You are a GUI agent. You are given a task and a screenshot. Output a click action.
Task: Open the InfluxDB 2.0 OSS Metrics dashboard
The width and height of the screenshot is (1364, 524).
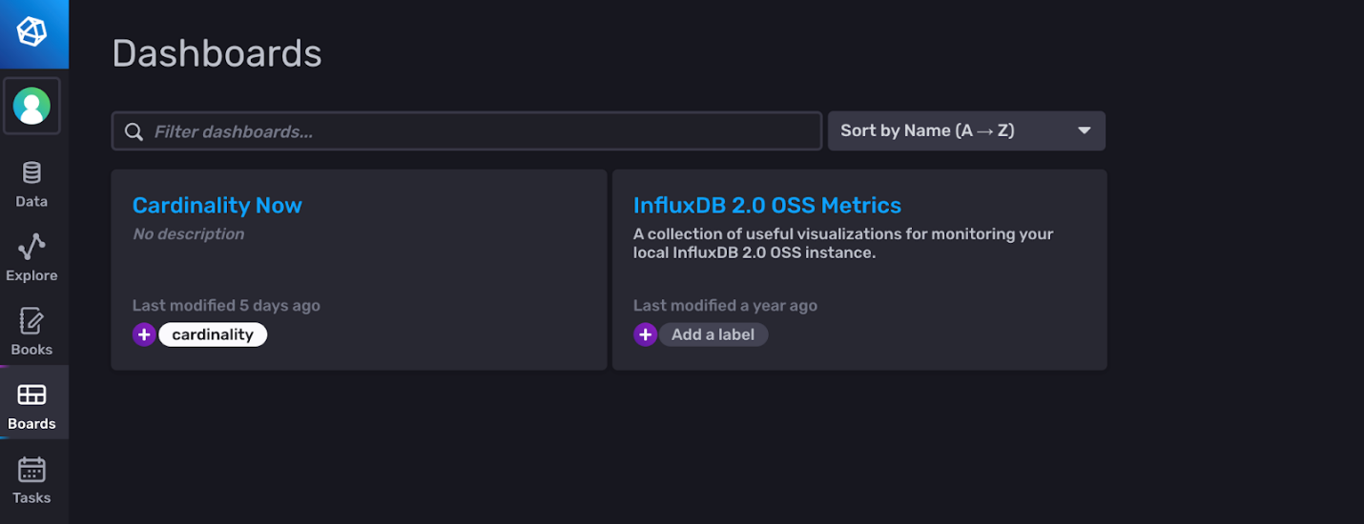[x=767, y=205]
